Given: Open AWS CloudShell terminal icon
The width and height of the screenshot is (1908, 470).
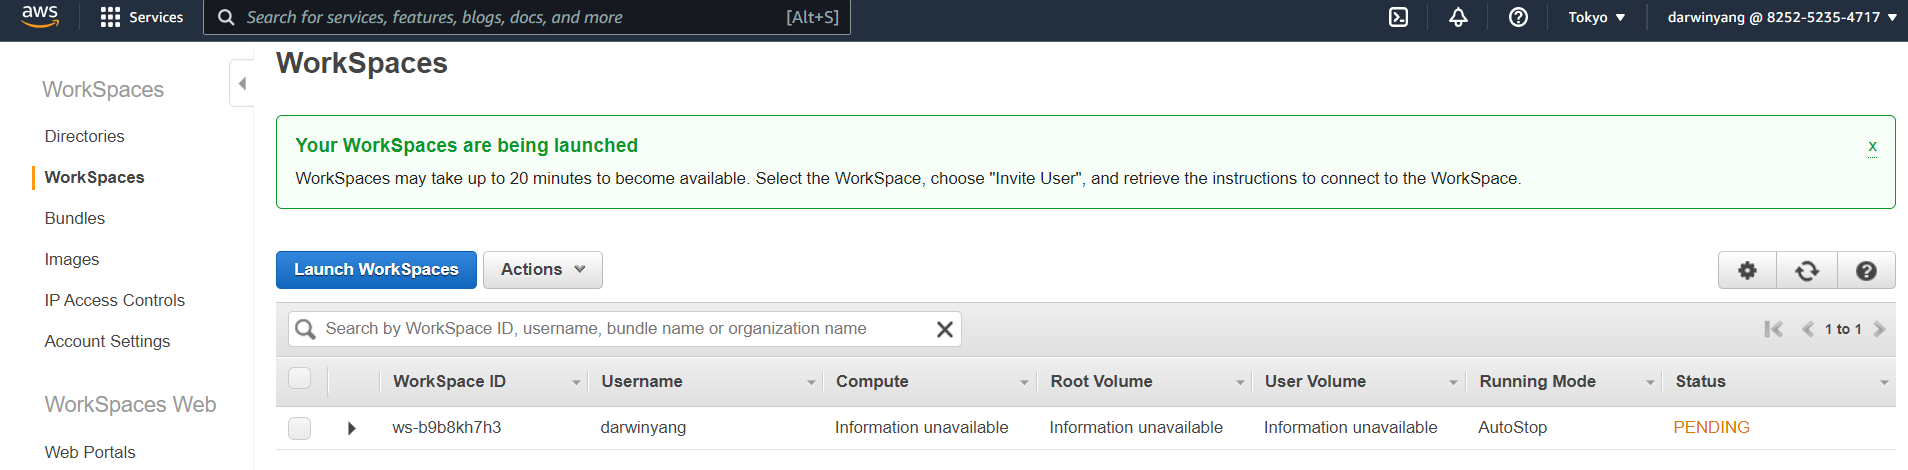Looking at the screenshot, I should pos(1398,17).
